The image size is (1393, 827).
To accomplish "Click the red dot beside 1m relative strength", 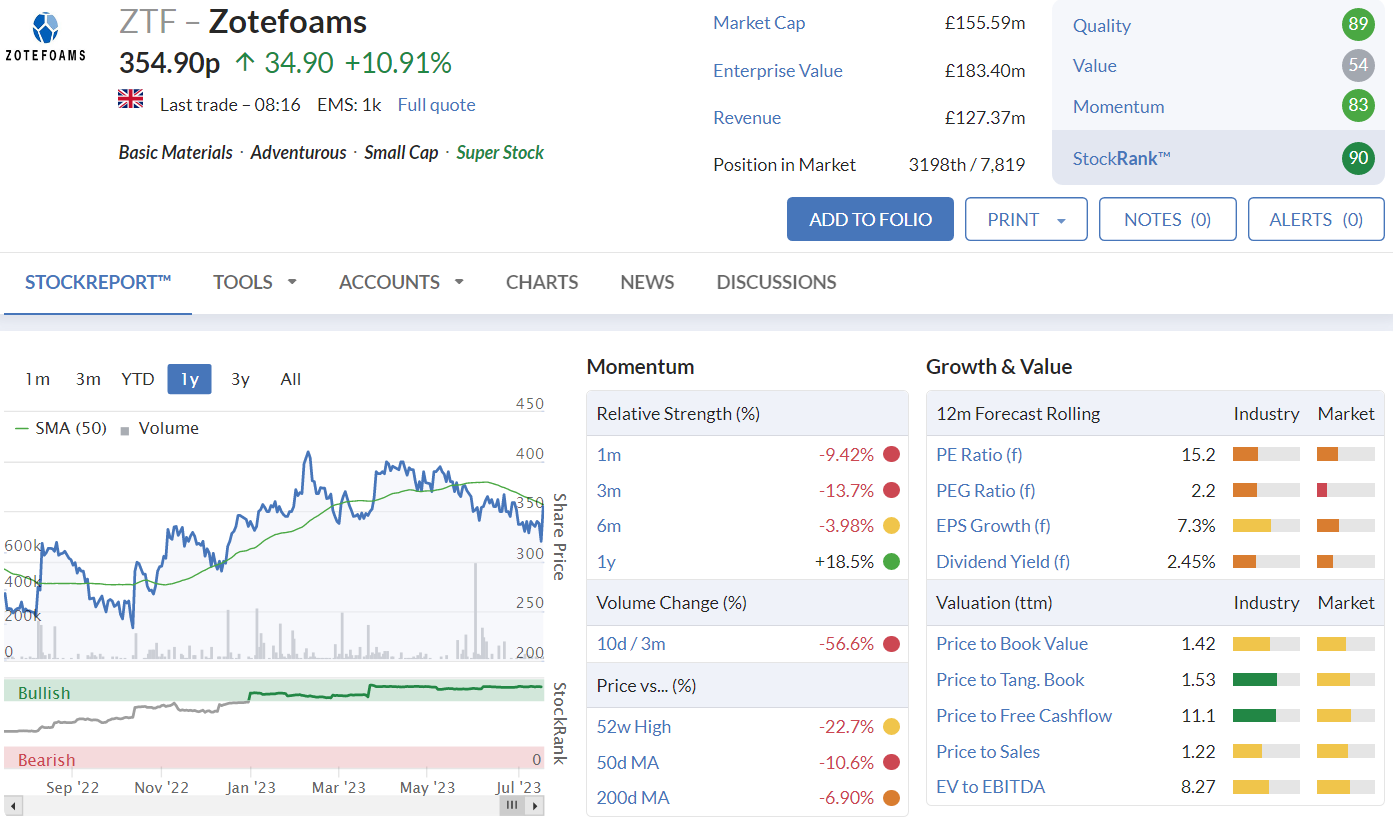I will click(x=891, y=454).
